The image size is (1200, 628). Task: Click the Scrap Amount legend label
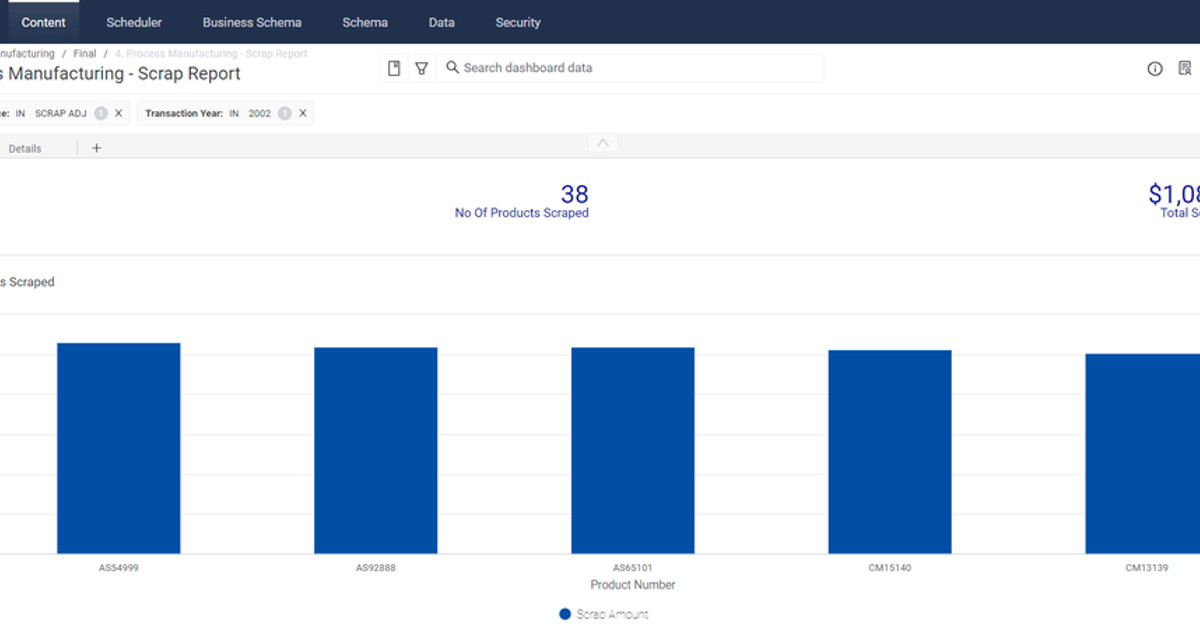[613, 614]
